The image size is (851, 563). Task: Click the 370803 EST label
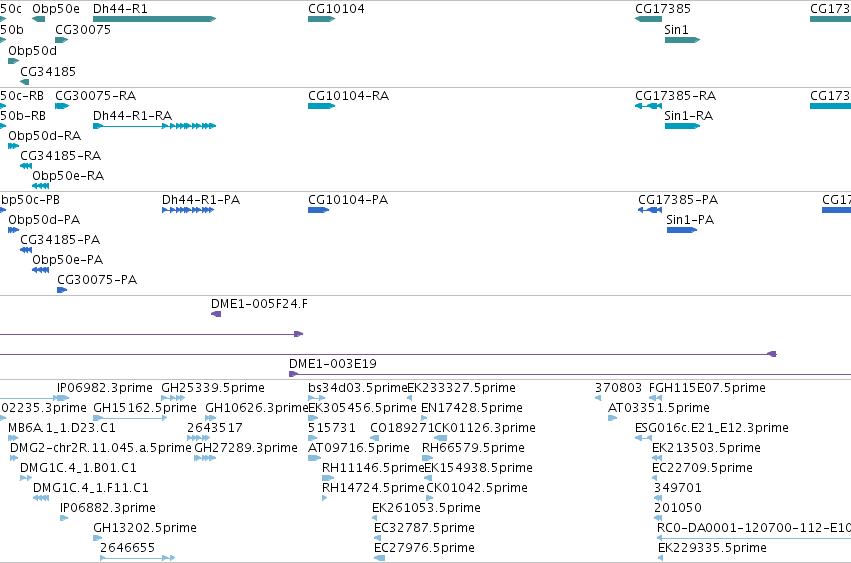pyautogui.click(x=618, y=388)
